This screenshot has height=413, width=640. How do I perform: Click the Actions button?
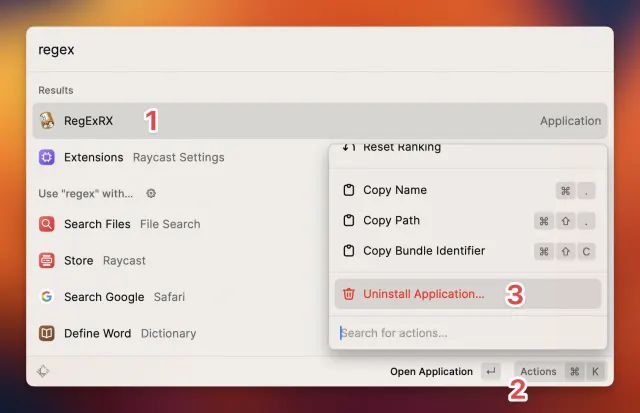pos(560,371)
